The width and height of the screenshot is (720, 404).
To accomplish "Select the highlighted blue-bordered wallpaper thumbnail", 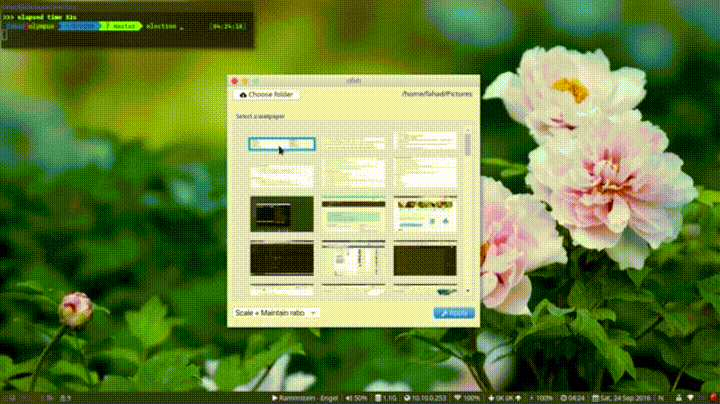I will [282, 144].
